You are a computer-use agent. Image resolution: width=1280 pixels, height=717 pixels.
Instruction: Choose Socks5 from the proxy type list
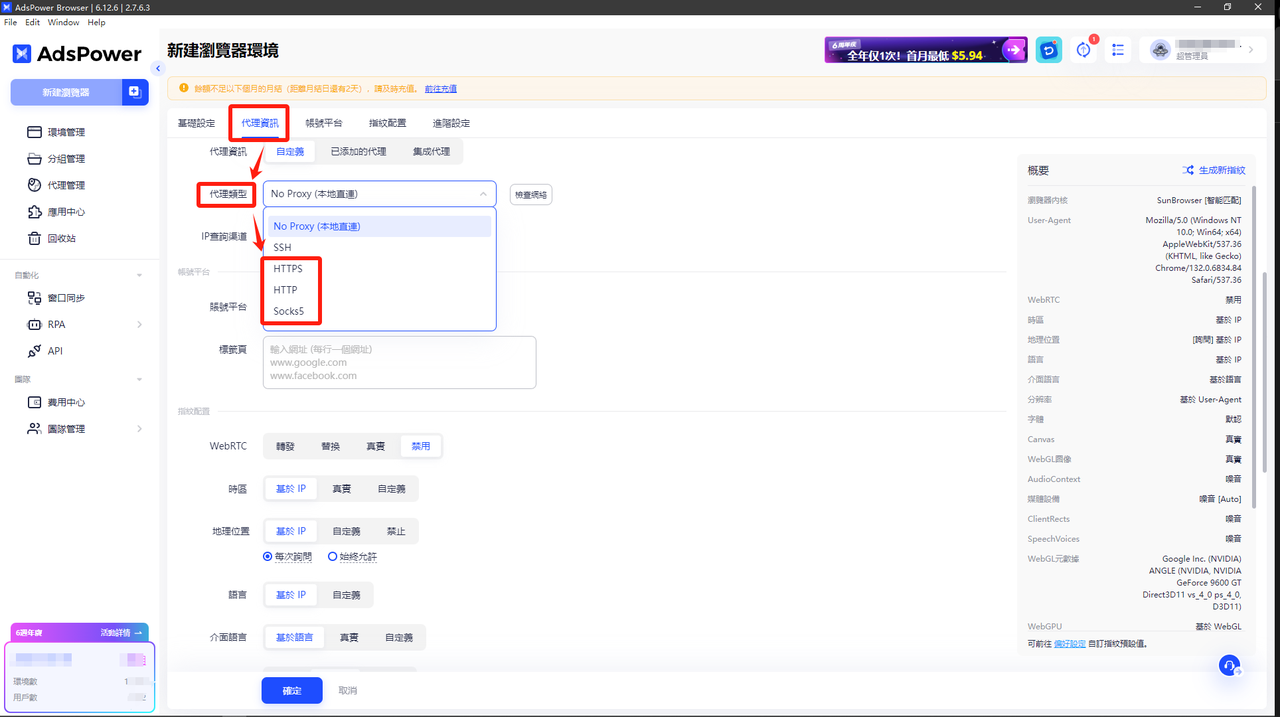[x=289, y=311]
